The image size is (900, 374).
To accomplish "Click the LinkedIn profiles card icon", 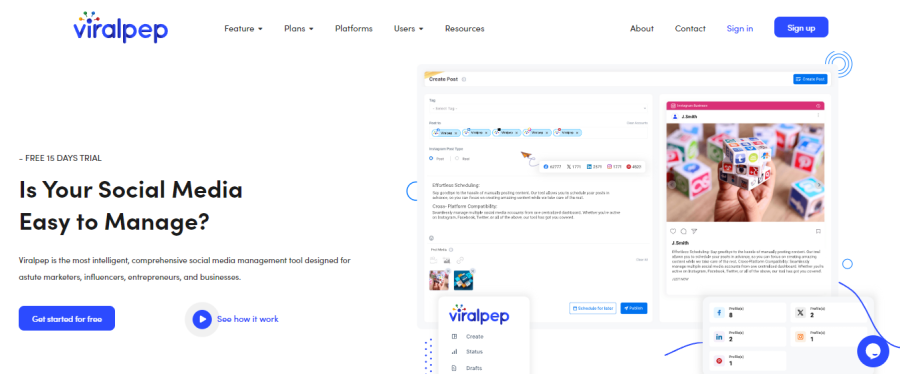I will (x=719, y=337).
